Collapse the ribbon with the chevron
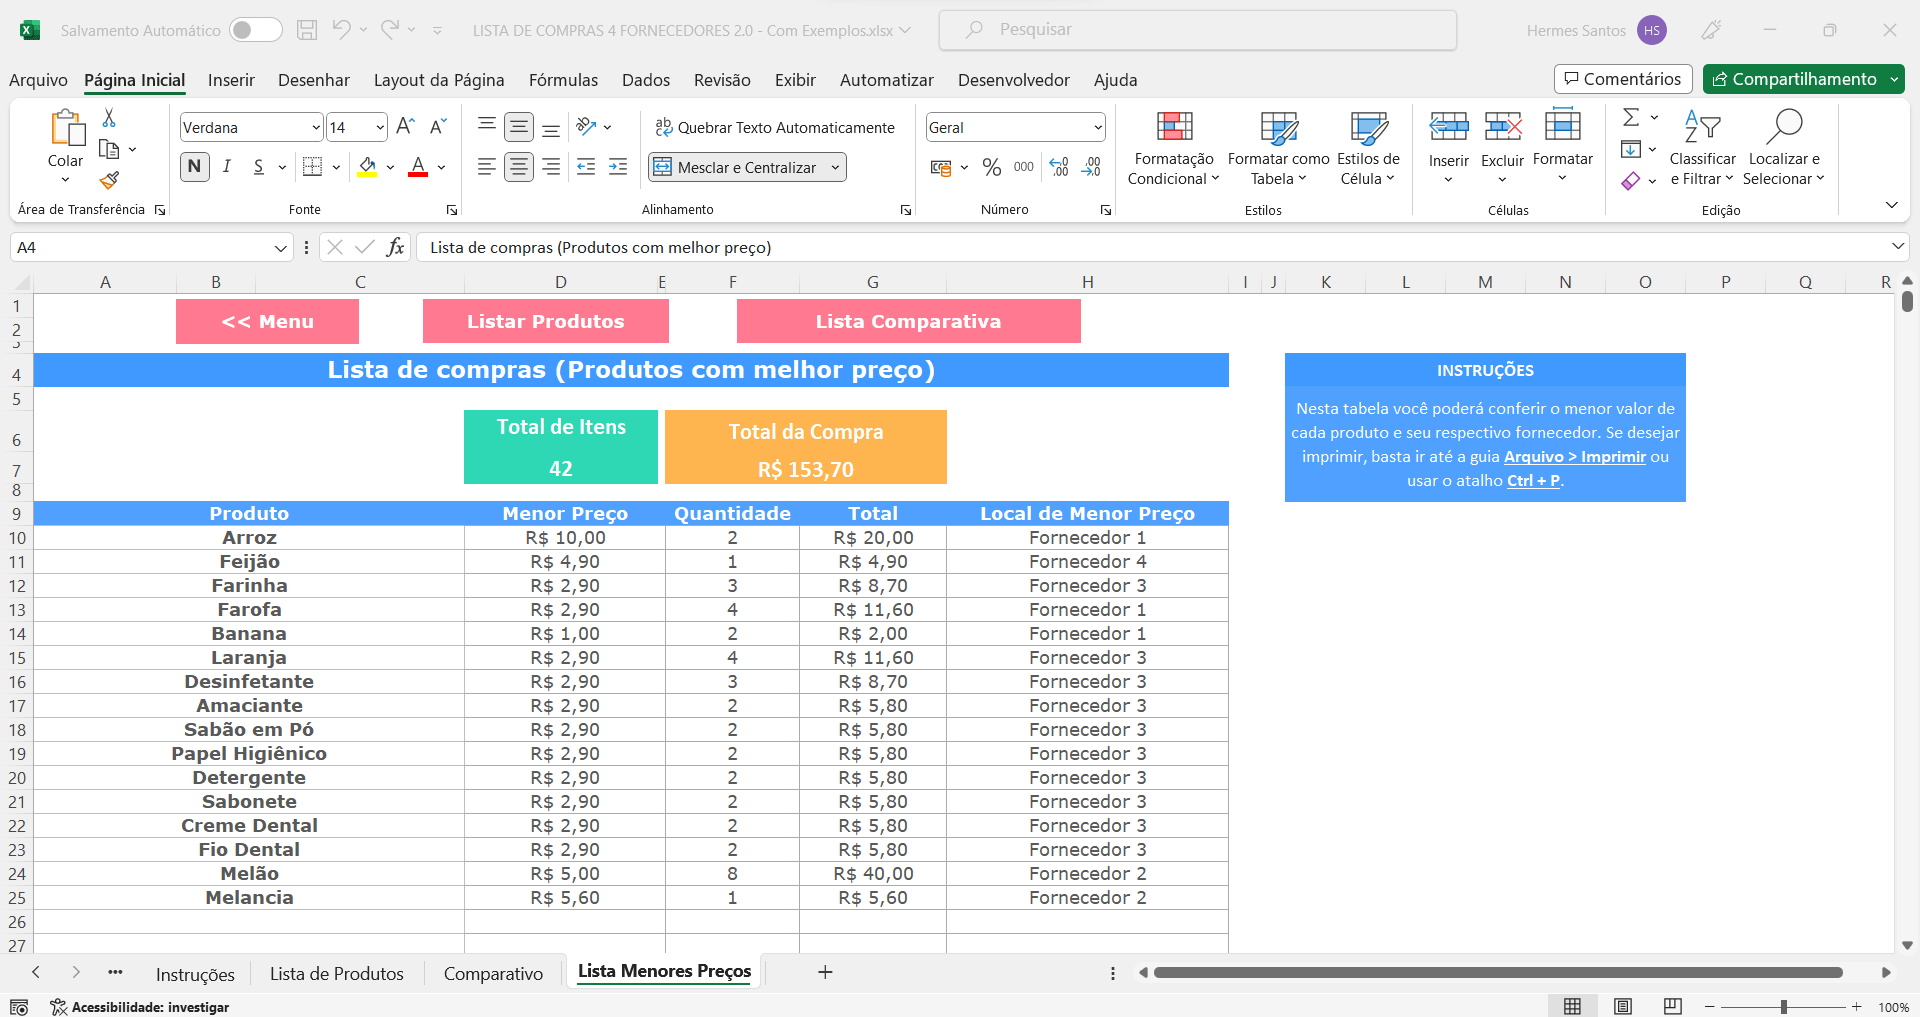The height and width of the screenshot is (1017, 1920). point(1891,205)
